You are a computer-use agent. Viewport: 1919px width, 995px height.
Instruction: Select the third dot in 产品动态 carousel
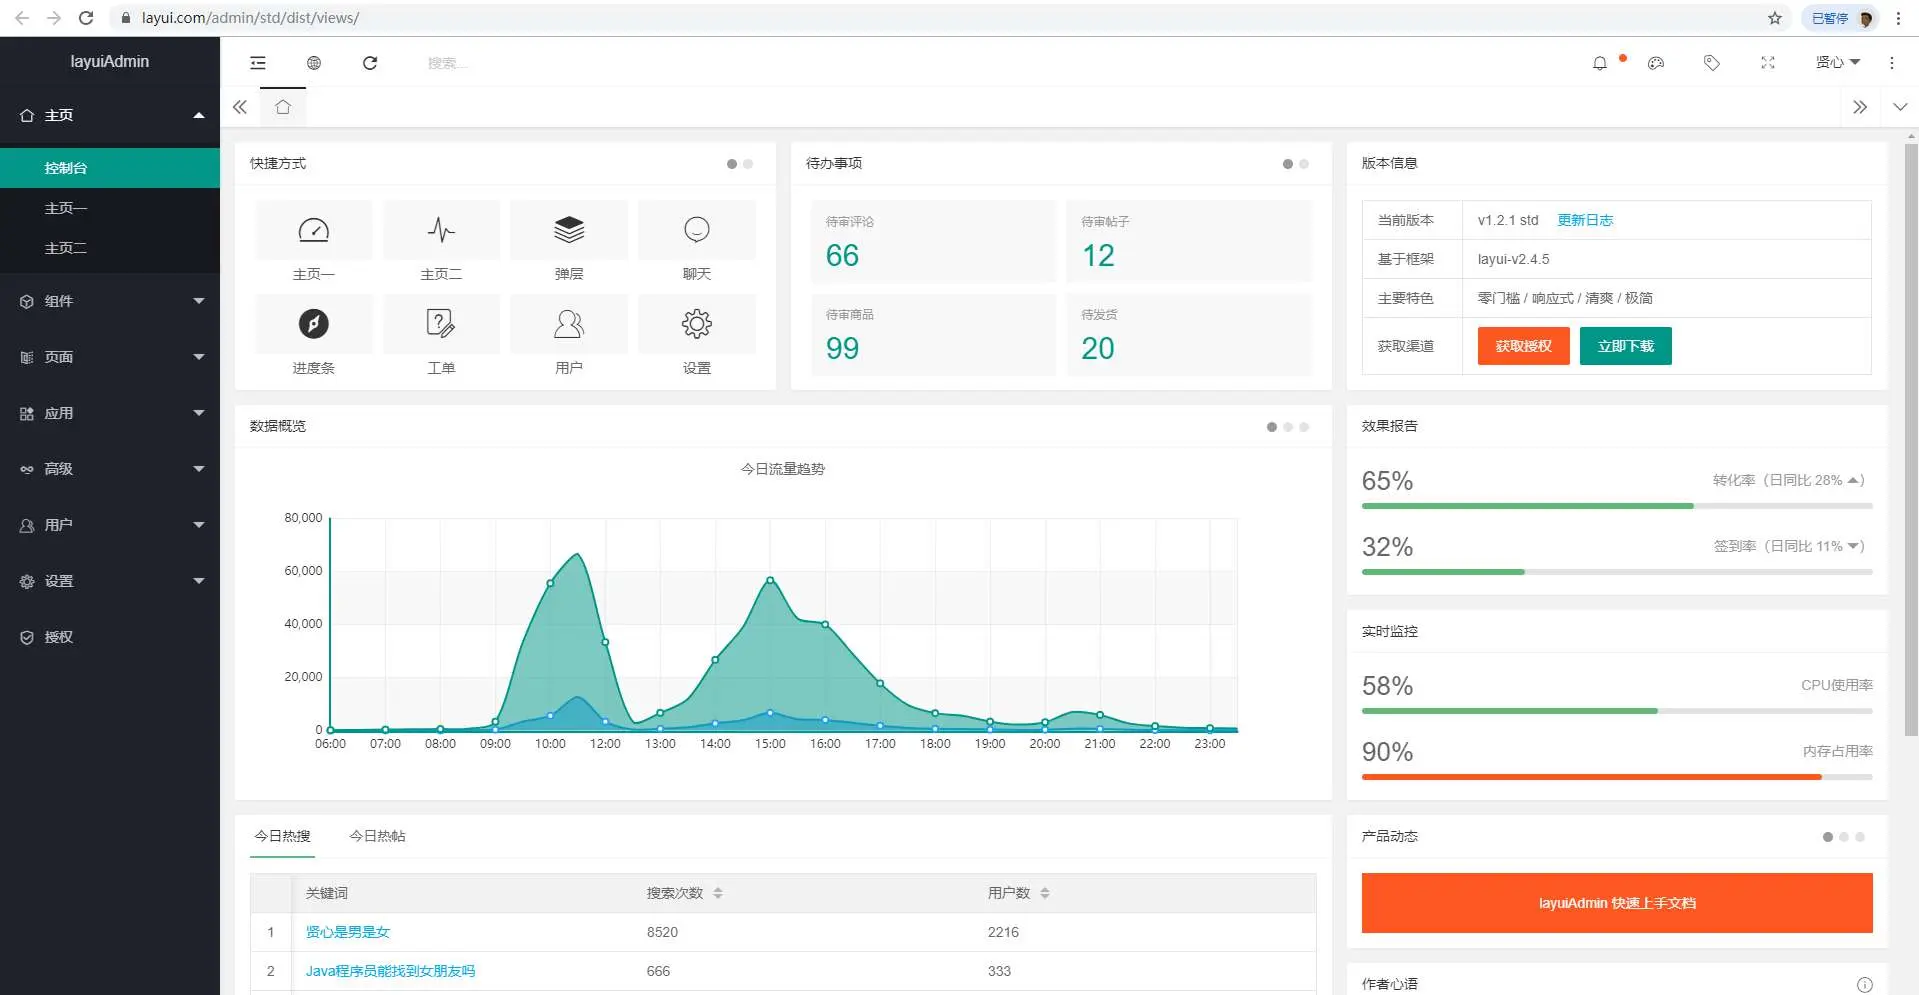pyautogui.click(x=1860, y=837)
